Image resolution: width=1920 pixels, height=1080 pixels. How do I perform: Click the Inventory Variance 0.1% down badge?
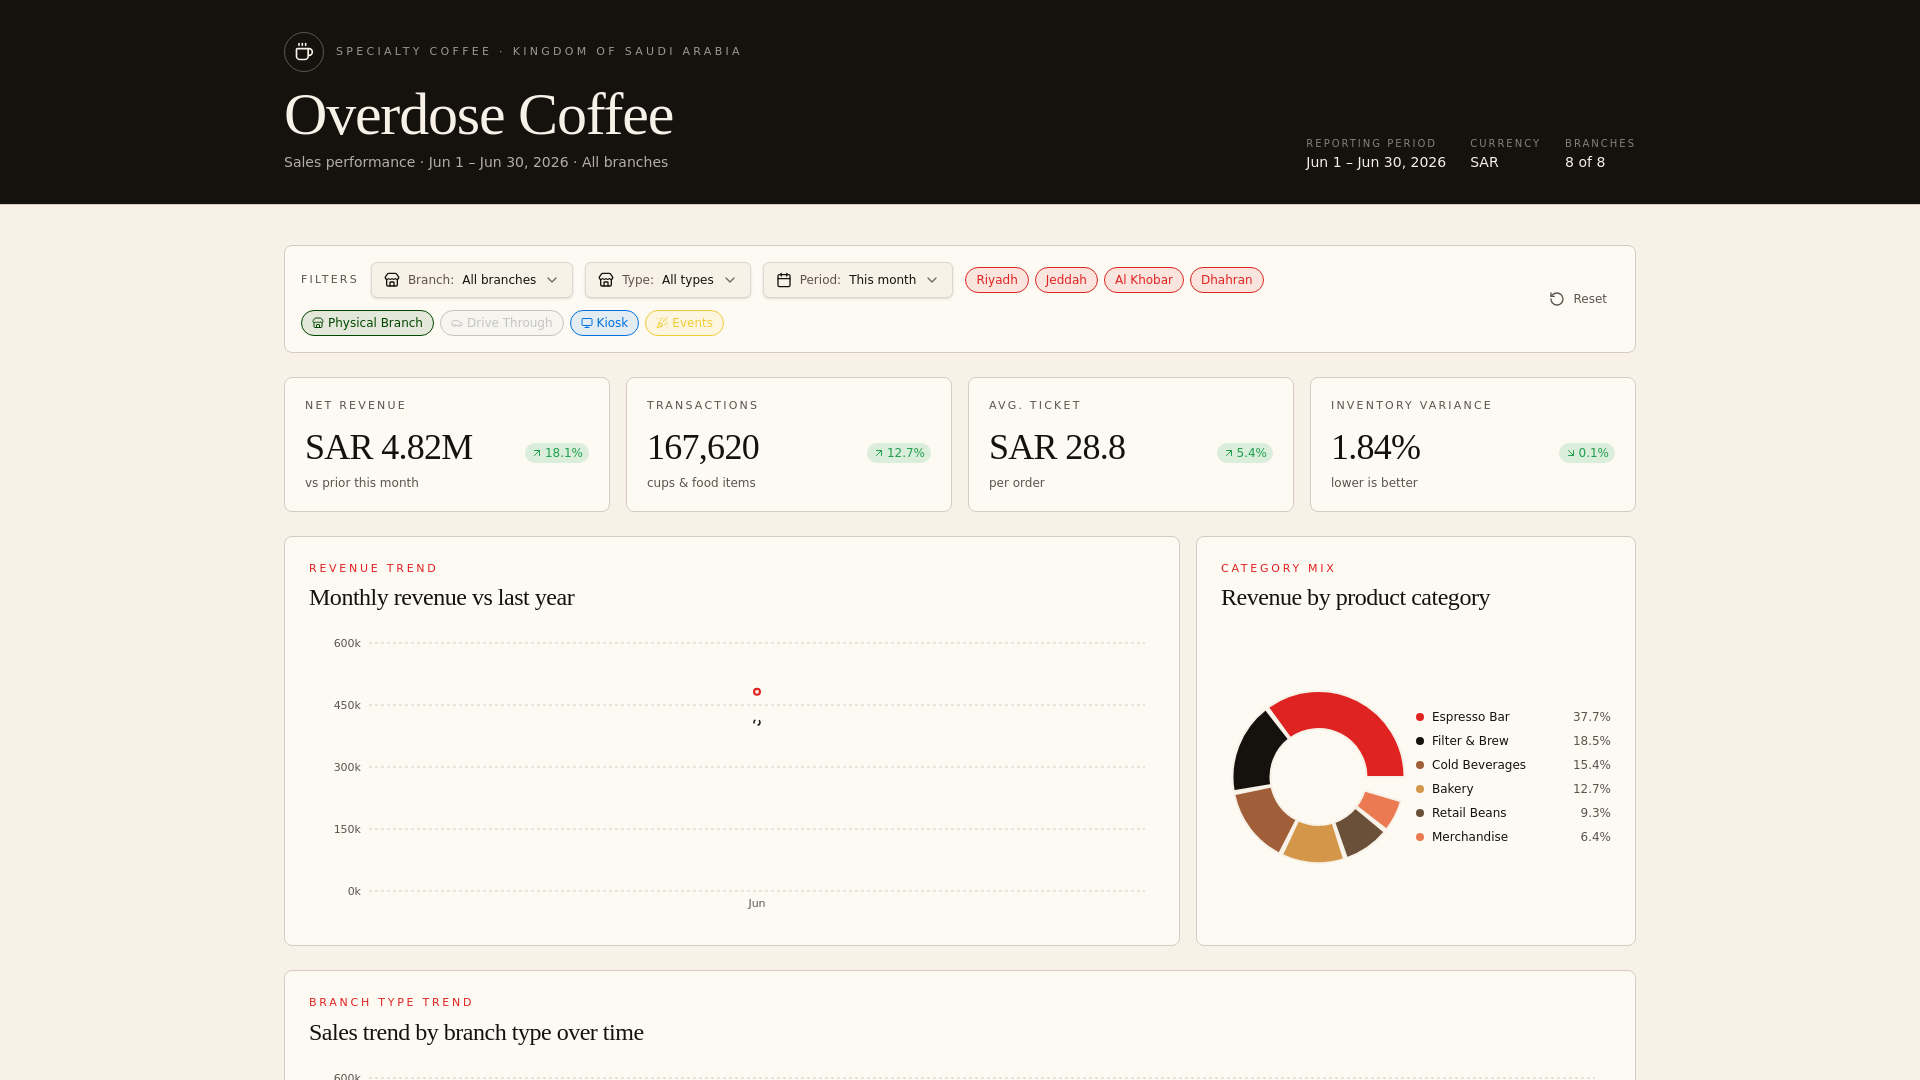(1587, 453)
